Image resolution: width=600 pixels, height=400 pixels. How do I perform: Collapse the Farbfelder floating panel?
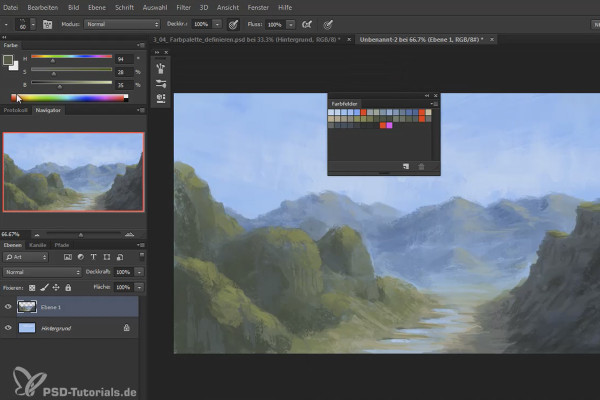click(427, 96)
